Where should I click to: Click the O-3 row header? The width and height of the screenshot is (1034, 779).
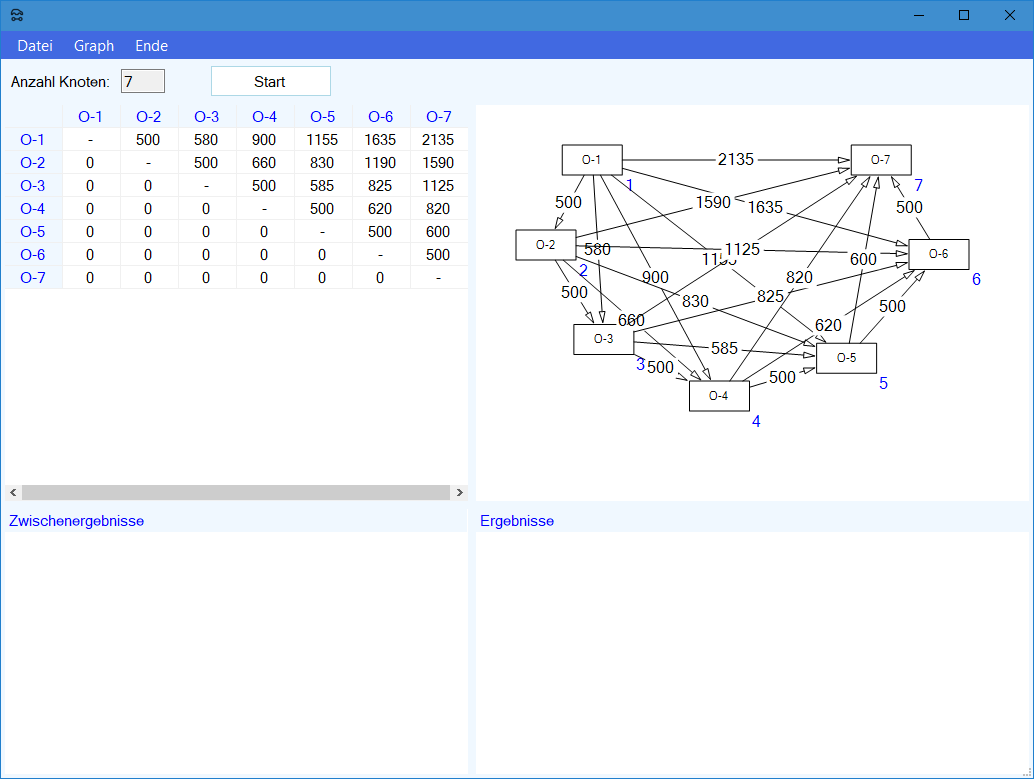point(33,186)
